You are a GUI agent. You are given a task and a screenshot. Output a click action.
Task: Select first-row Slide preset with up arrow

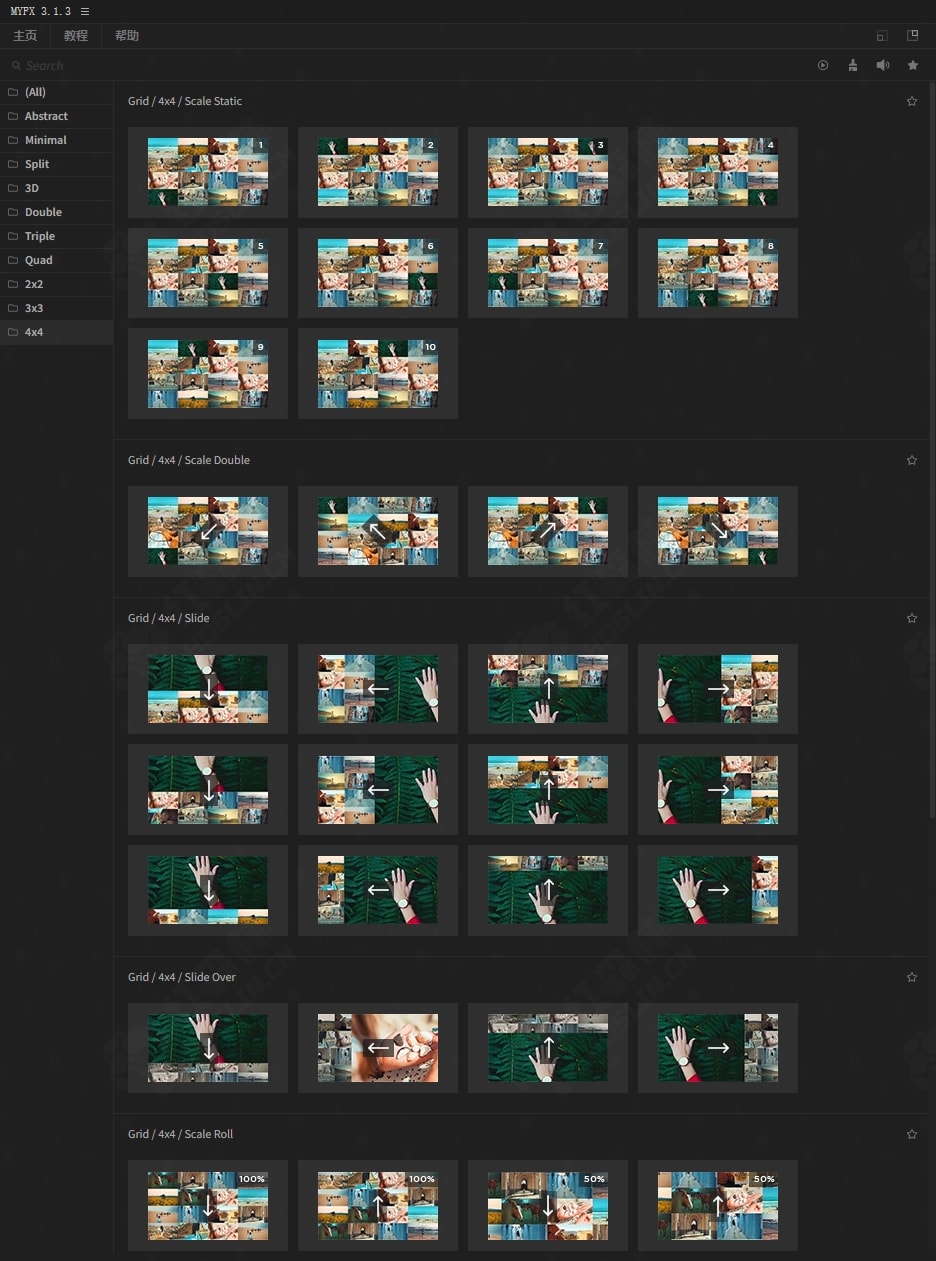pos(548,689)
